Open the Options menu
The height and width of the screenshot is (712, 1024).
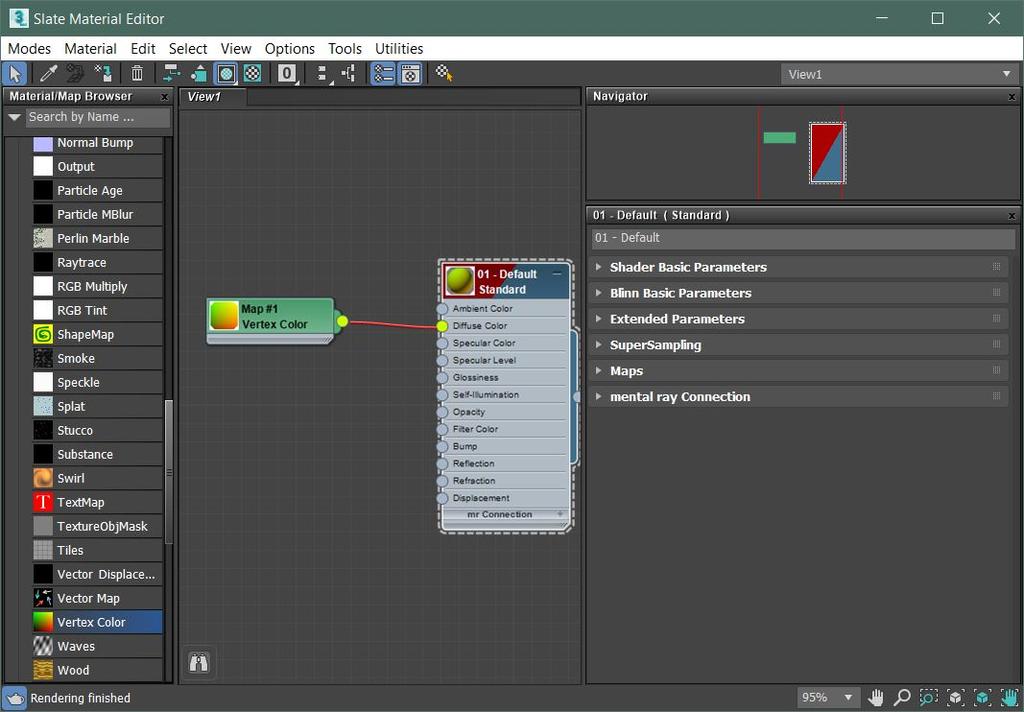(289, 49)
